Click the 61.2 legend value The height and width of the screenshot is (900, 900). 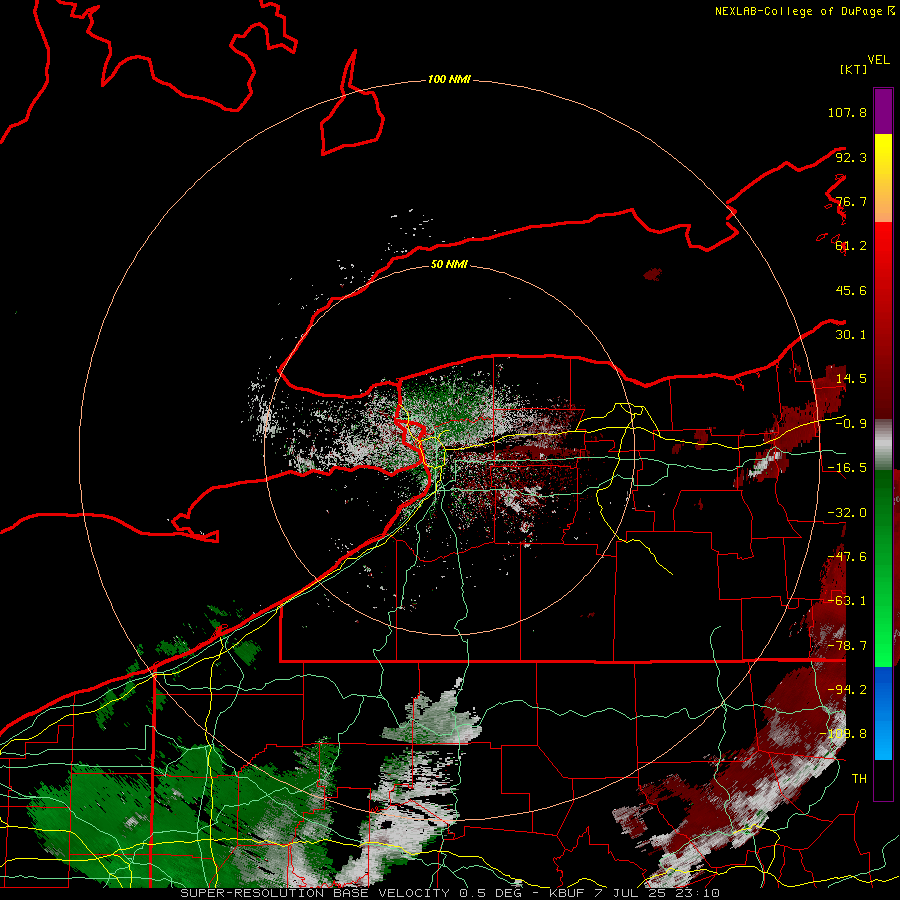[x=851, y=246]
